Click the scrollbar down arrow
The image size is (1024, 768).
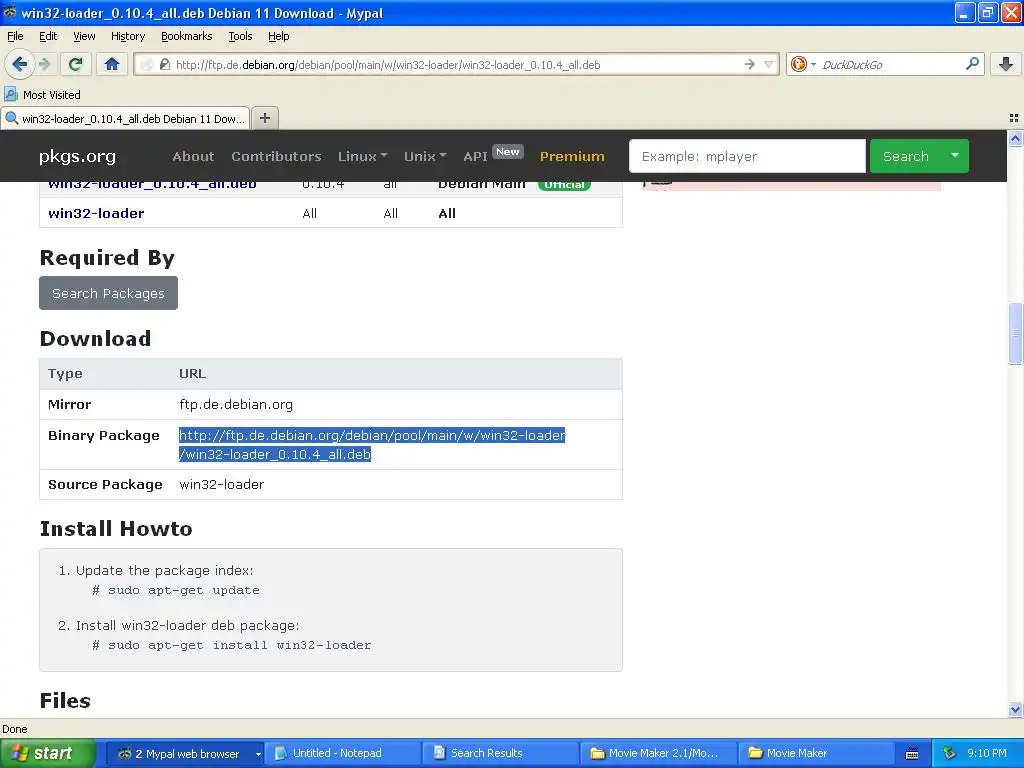click(1015, 709)
